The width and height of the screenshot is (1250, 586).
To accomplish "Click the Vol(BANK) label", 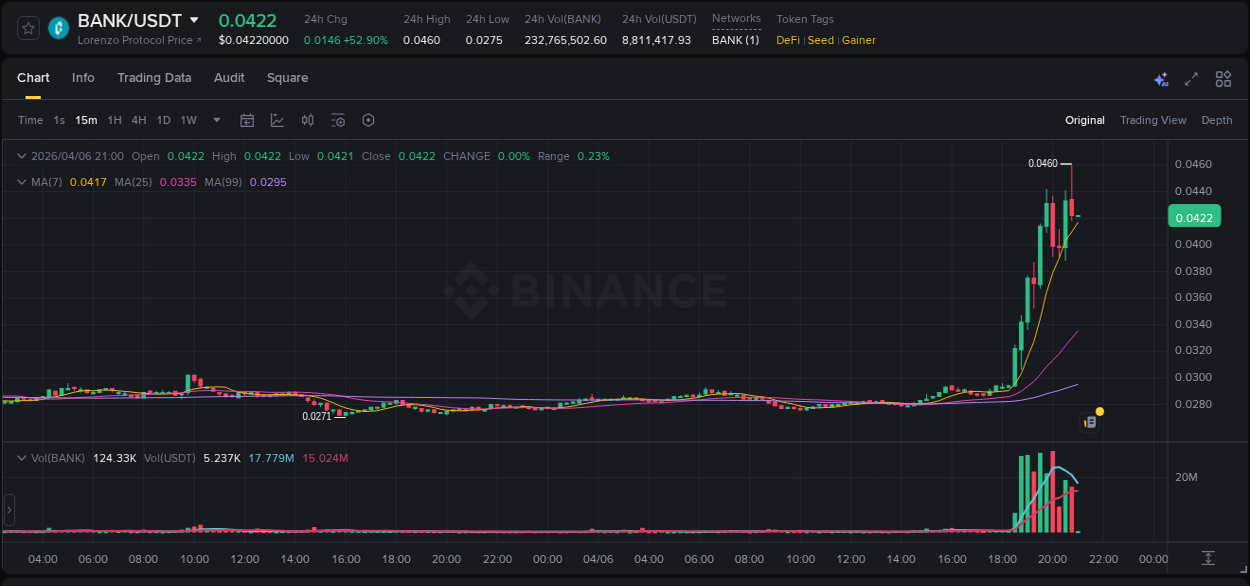I will coord(58,458).
